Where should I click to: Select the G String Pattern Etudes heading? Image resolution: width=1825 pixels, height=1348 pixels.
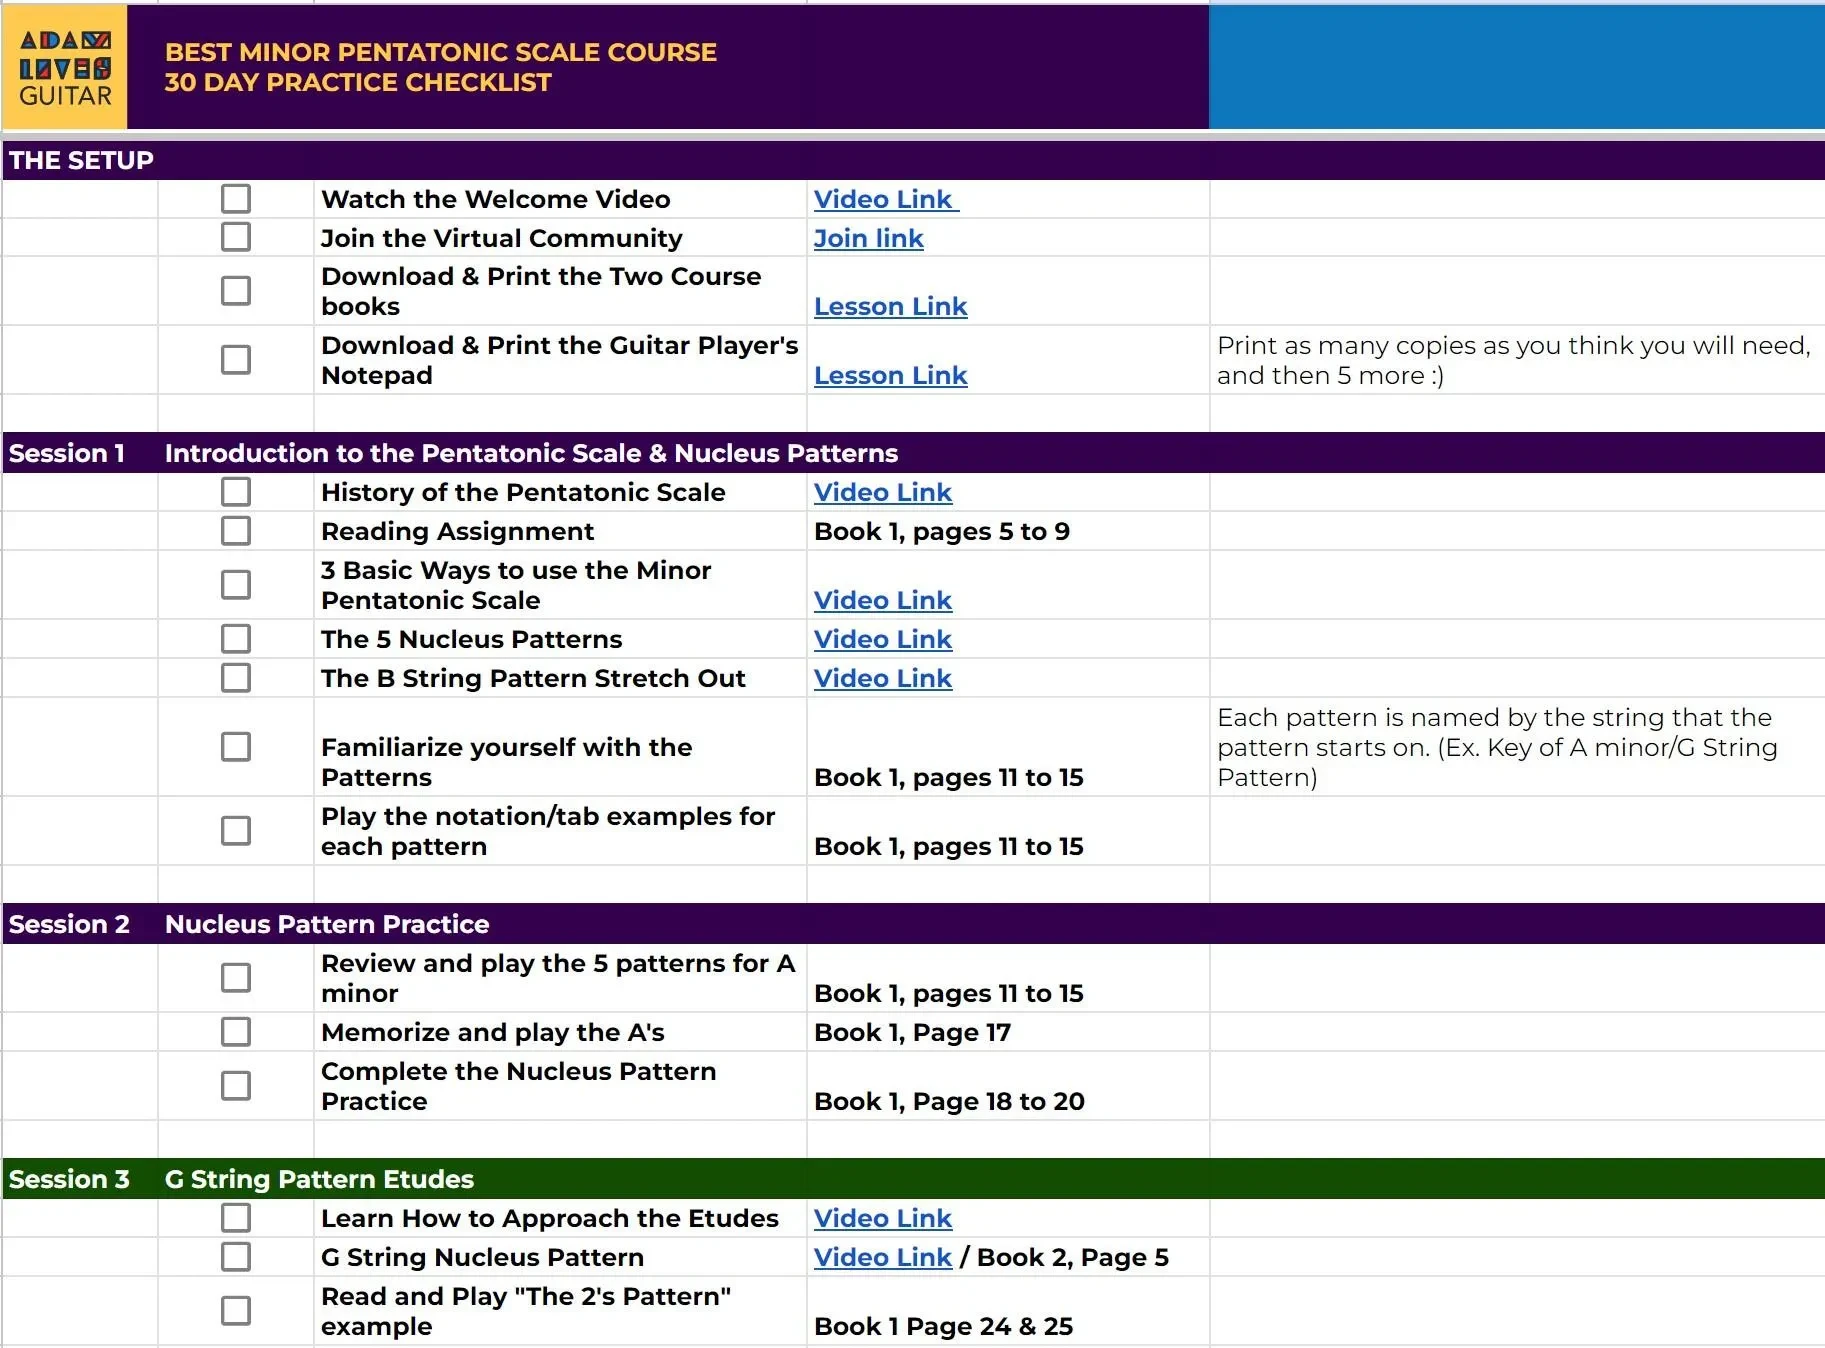pos(319,1179)
